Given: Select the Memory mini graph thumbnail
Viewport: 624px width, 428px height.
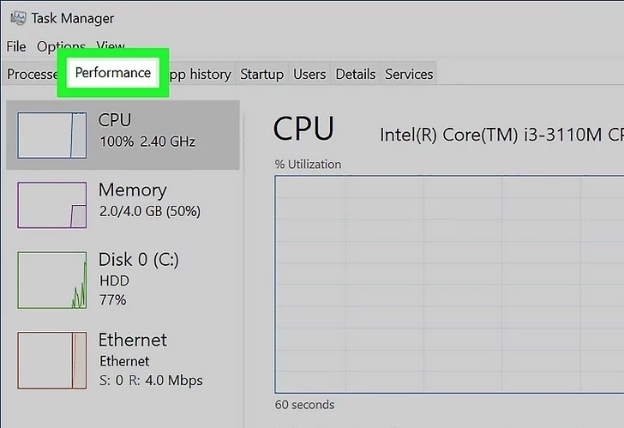Looking at the screenshot, I should [53, 206].
